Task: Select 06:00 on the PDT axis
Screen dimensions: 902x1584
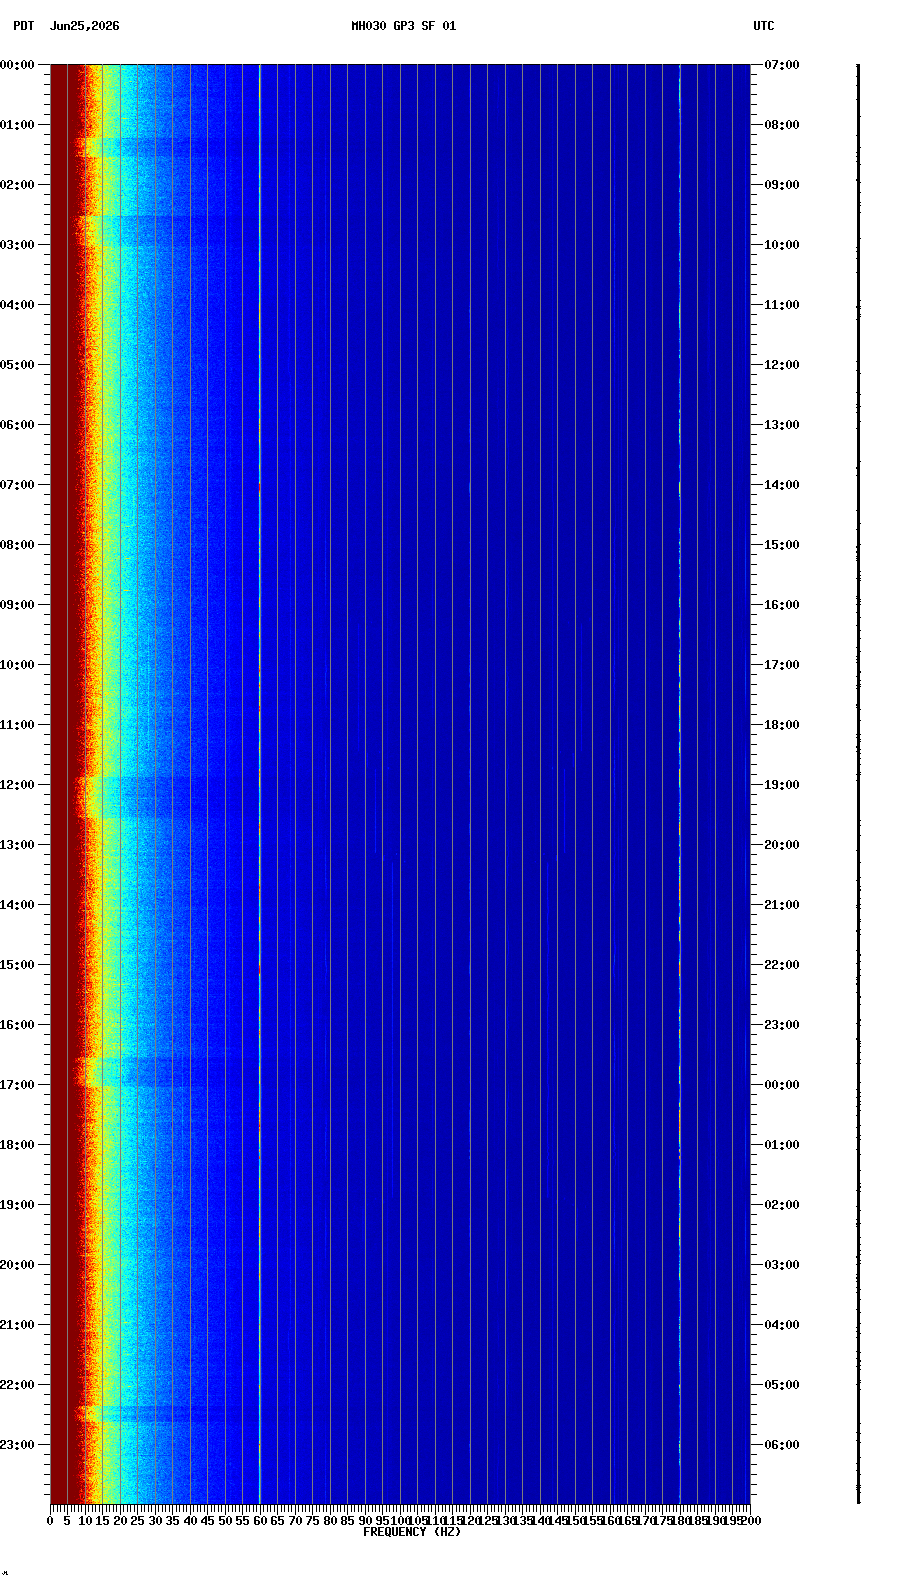Action: click(17, 425)
